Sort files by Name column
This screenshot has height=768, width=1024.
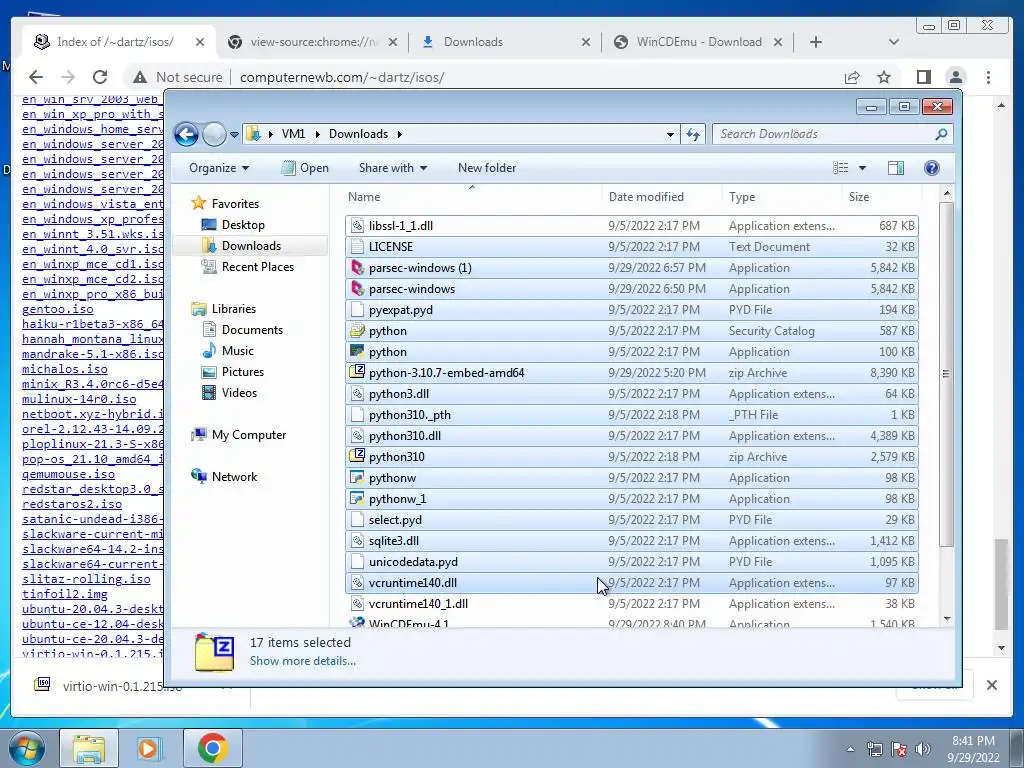[364, 197]
